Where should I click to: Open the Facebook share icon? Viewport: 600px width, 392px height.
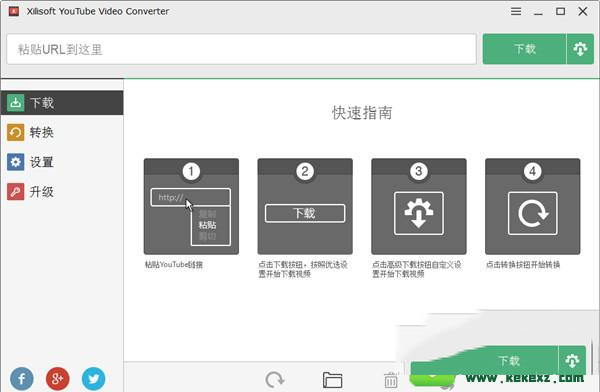tap(21, 379)
